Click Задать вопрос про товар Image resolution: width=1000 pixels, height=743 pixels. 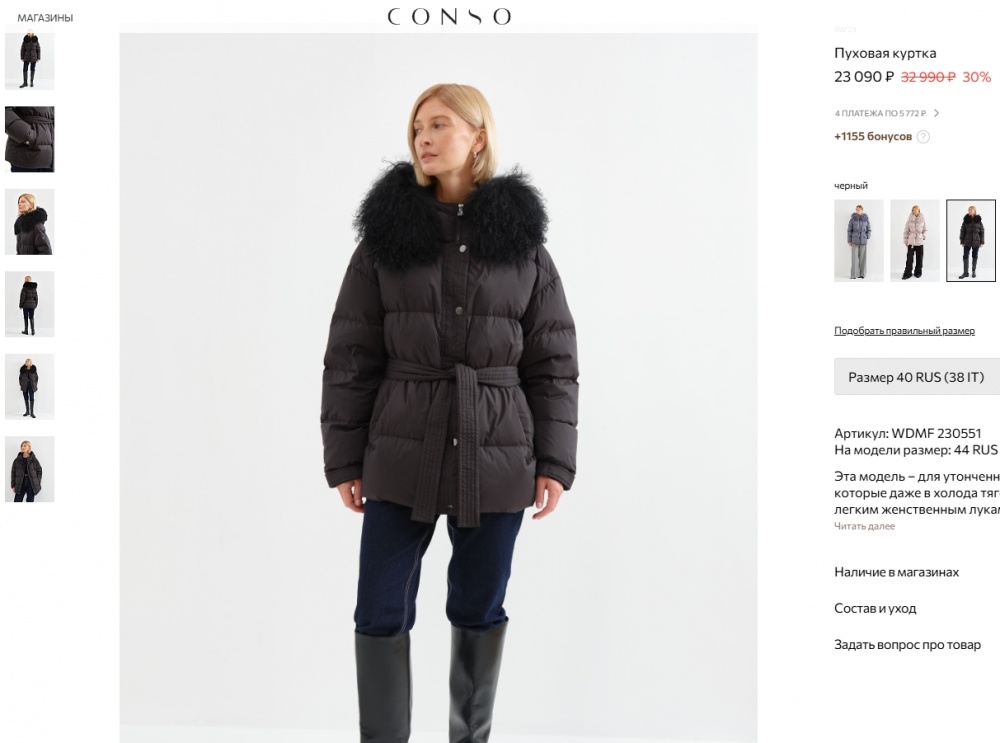click(x=907, y=645)
